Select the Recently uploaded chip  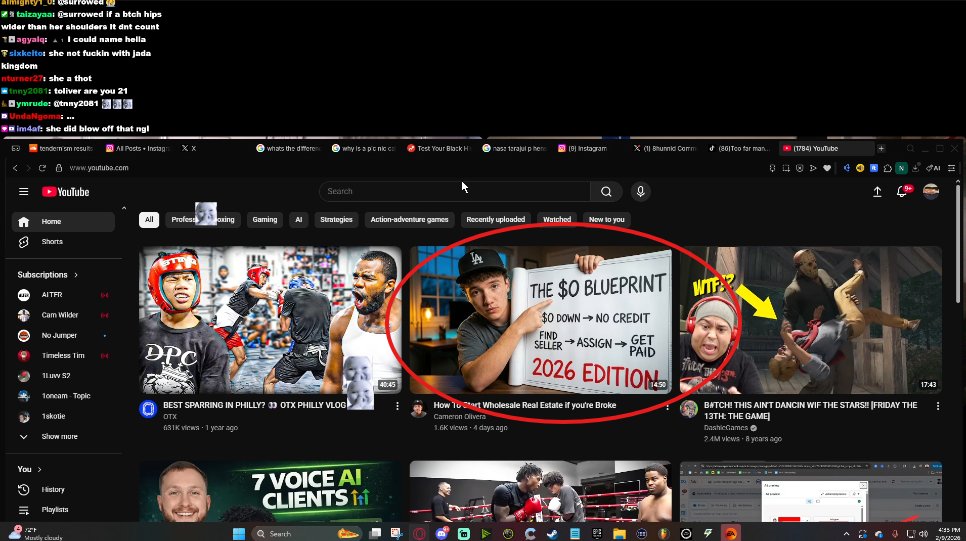tap(496, 219)
